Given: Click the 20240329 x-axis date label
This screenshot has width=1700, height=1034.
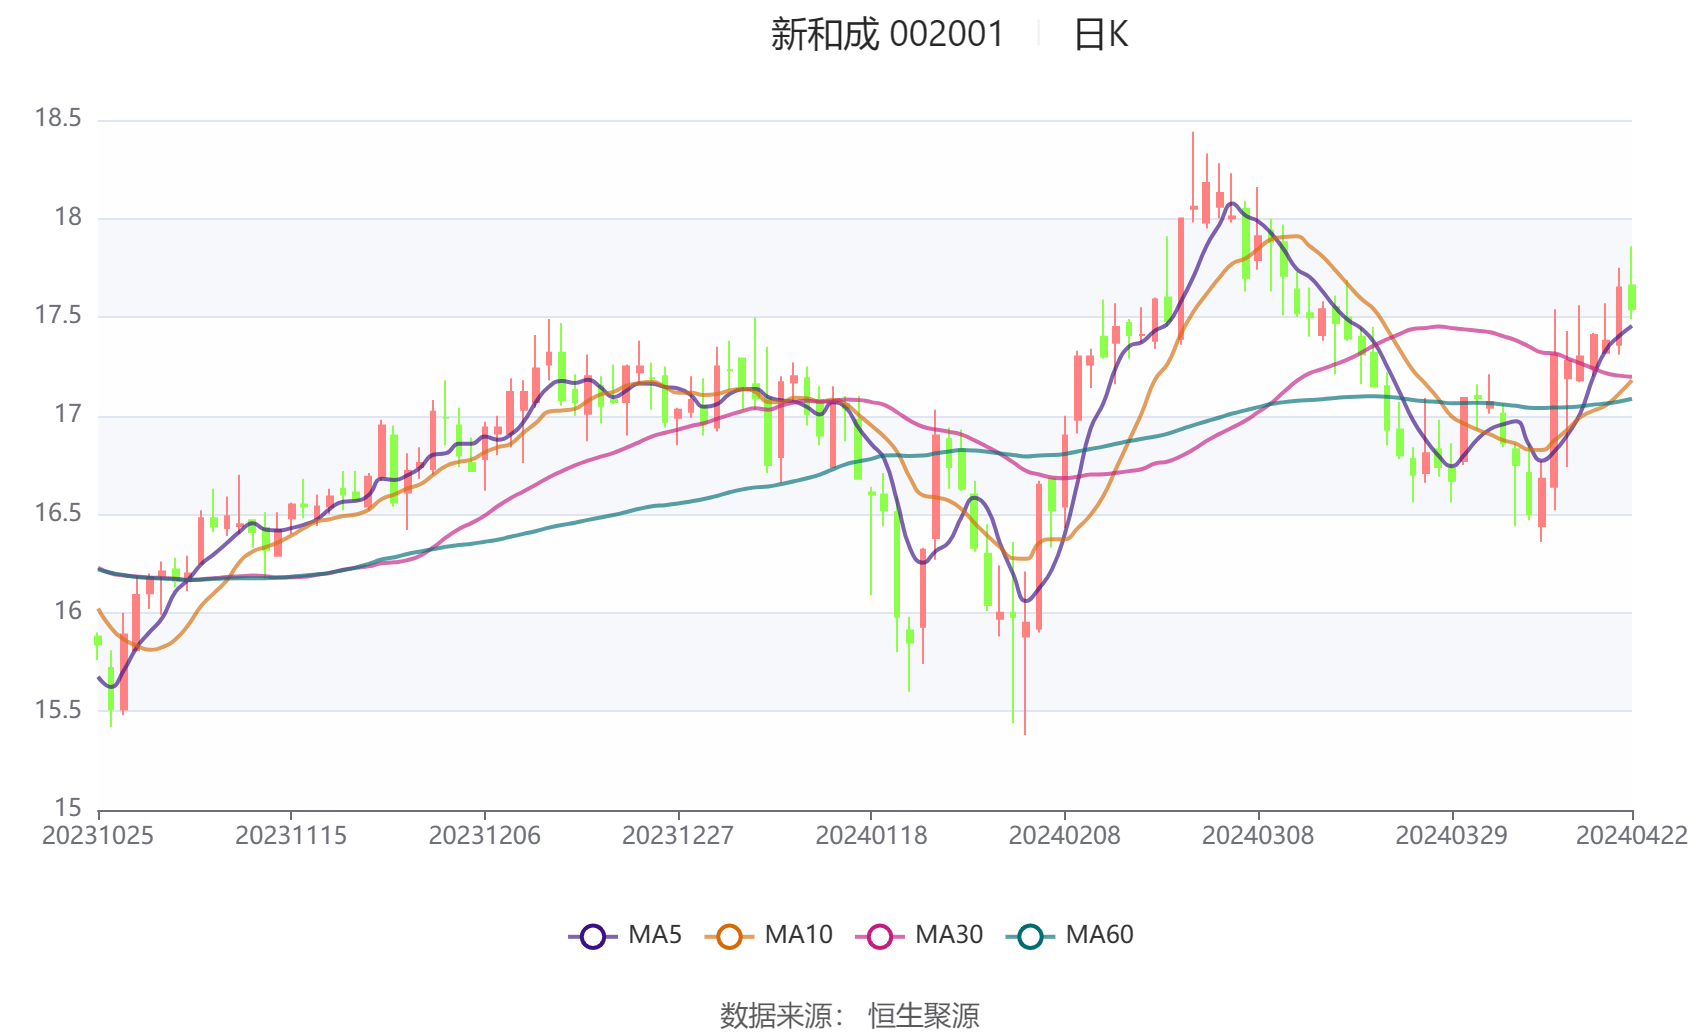Looking at the screenshot, I should (1451, 836).
